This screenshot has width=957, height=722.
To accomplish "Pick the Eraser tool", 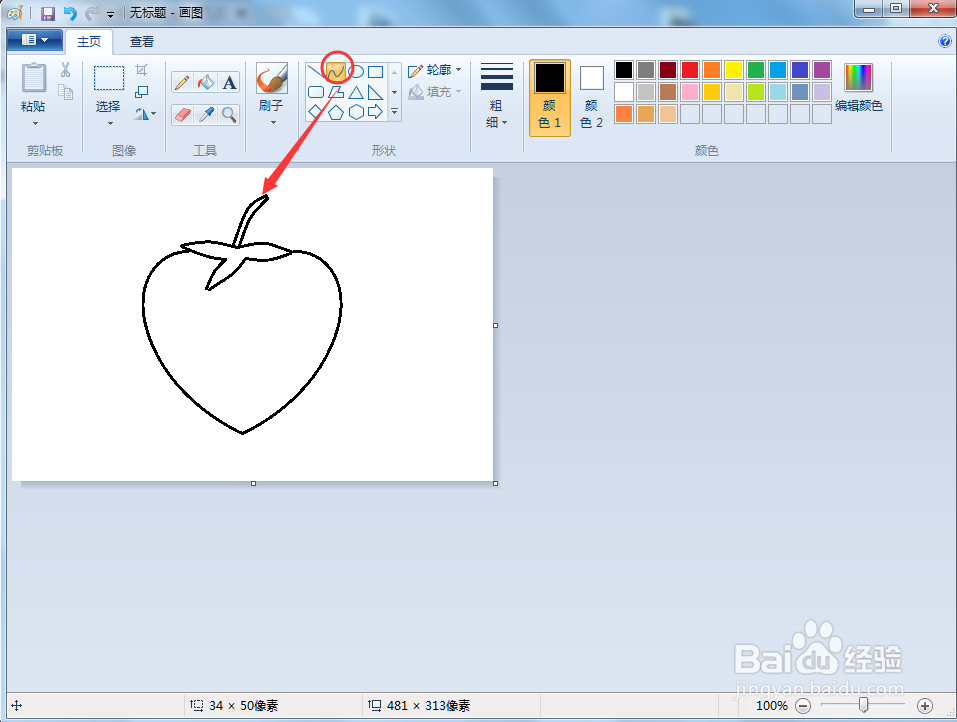I will (182, 112).
